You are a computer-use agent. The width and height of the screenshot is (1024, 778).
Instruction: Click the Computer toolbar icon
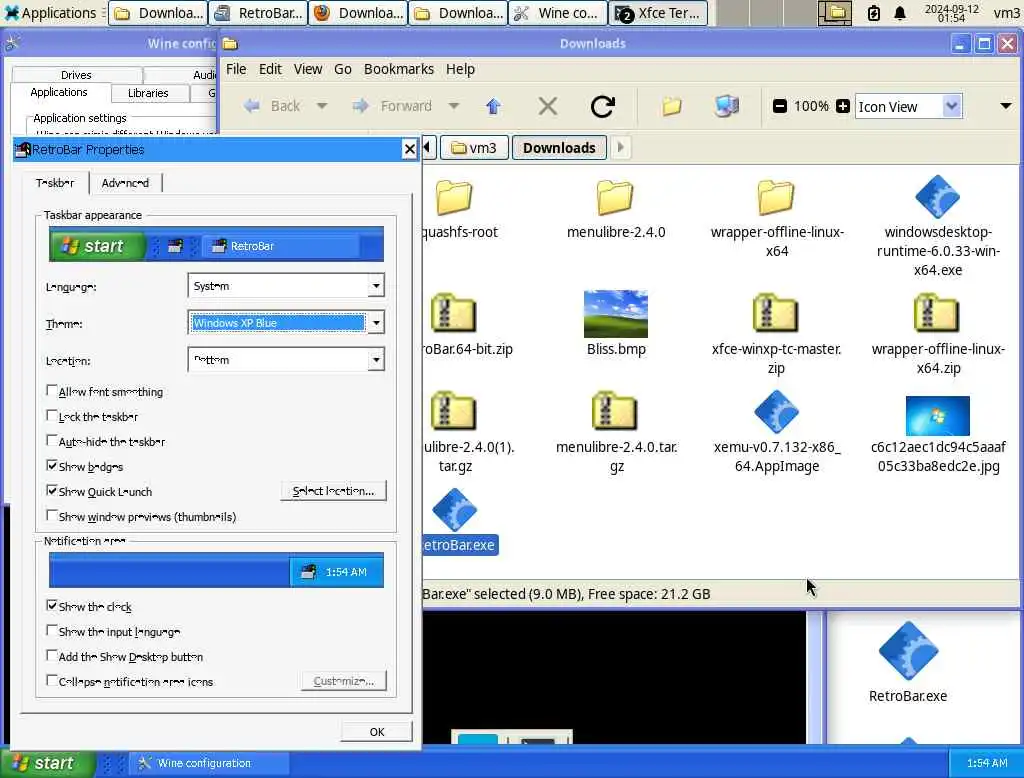point(726,106)
